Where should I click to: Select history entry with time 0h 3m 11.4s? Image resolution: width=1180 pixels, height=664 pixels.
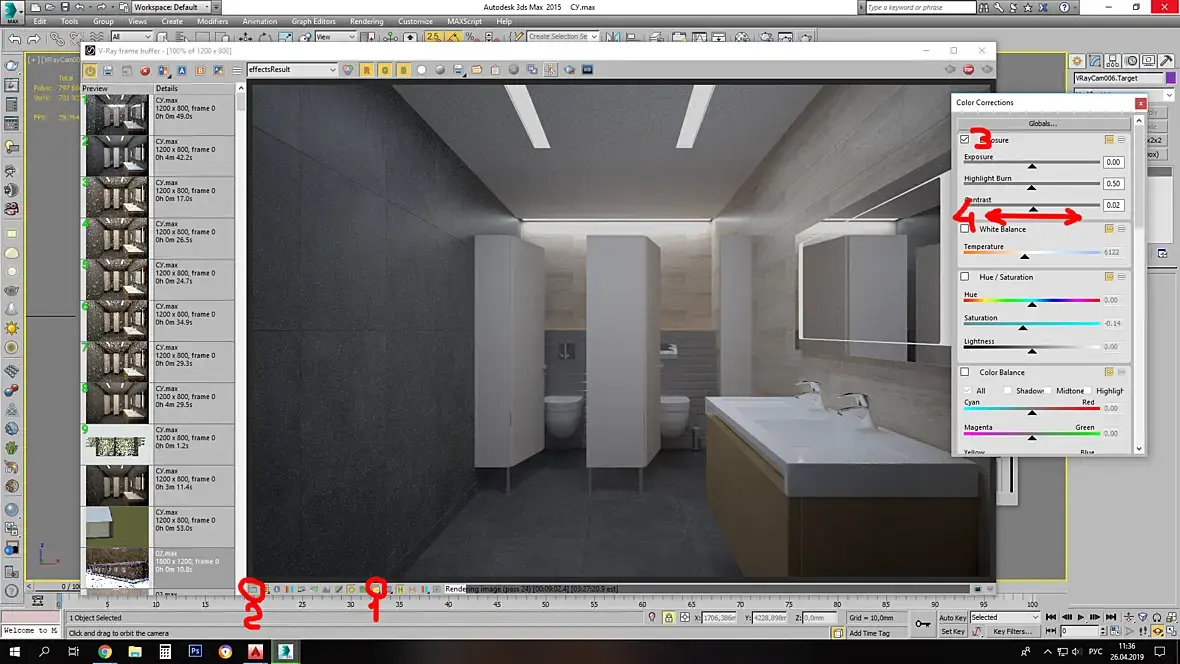[158, 486]
